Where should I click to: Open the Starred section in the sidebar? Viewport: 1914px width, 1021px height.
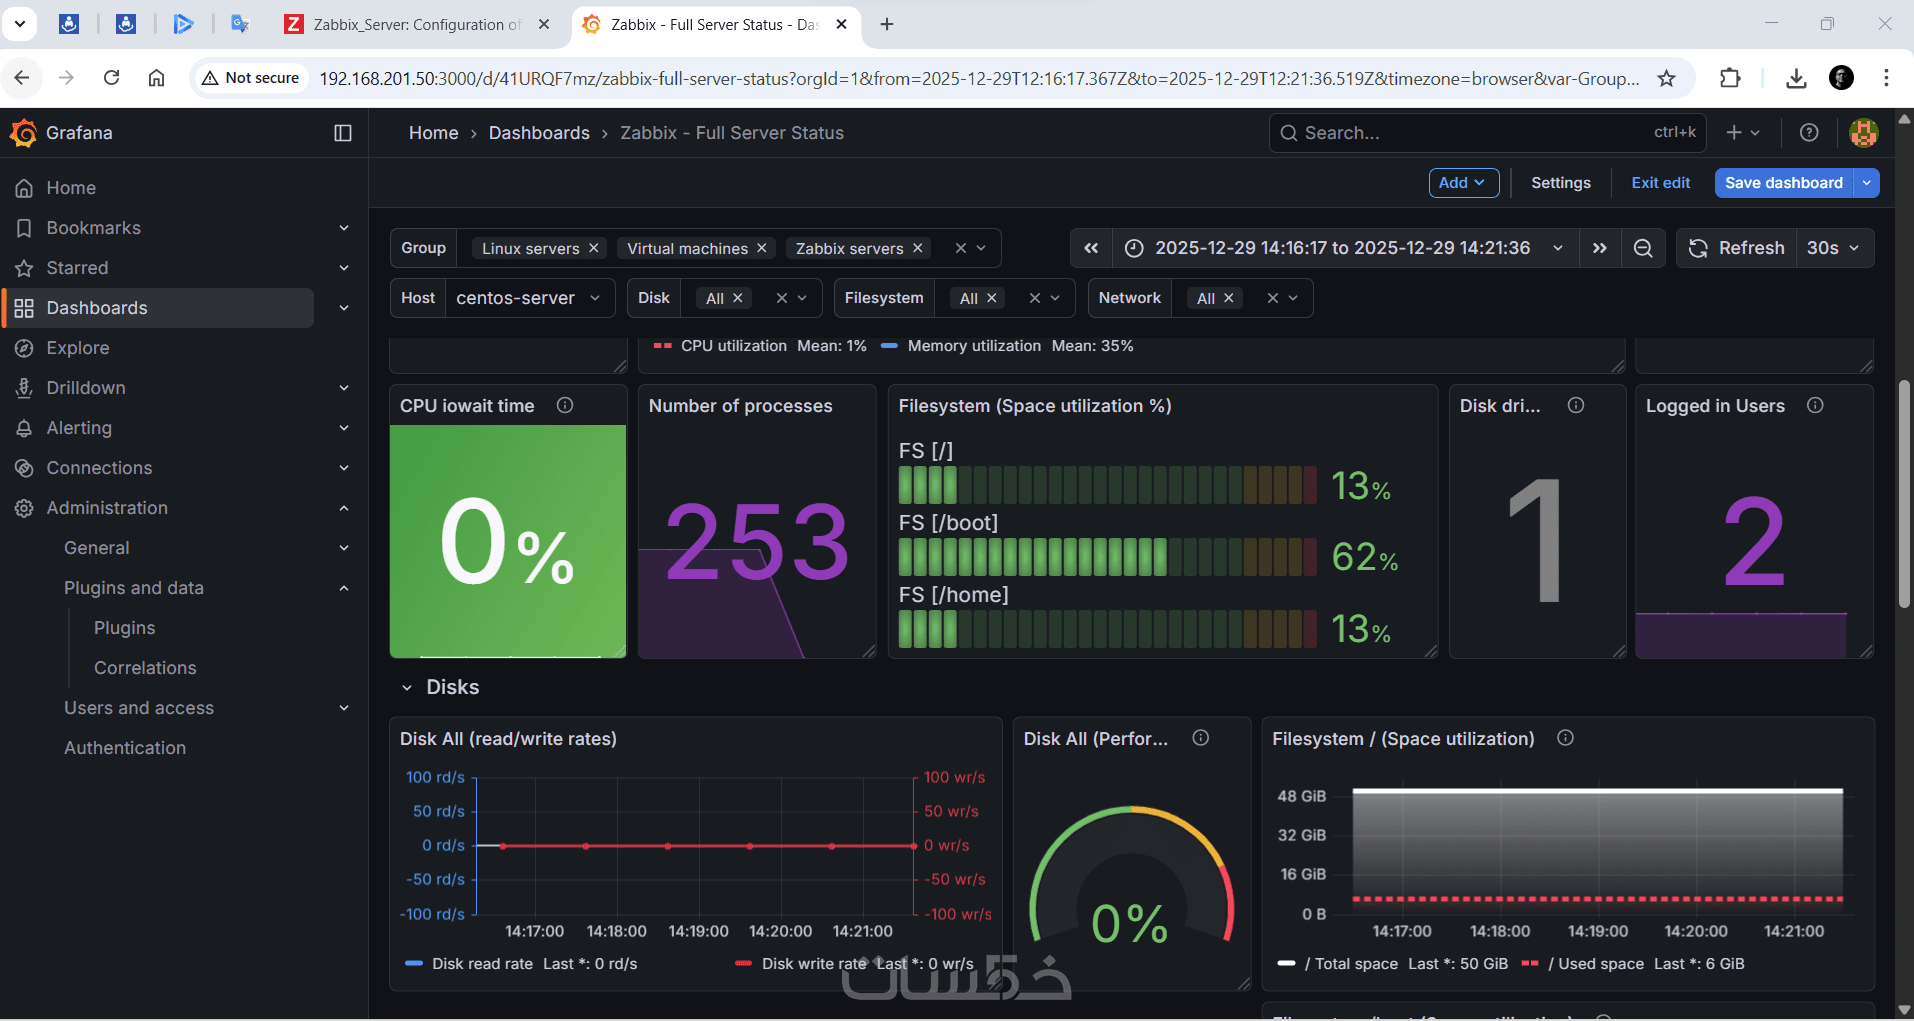77,268
